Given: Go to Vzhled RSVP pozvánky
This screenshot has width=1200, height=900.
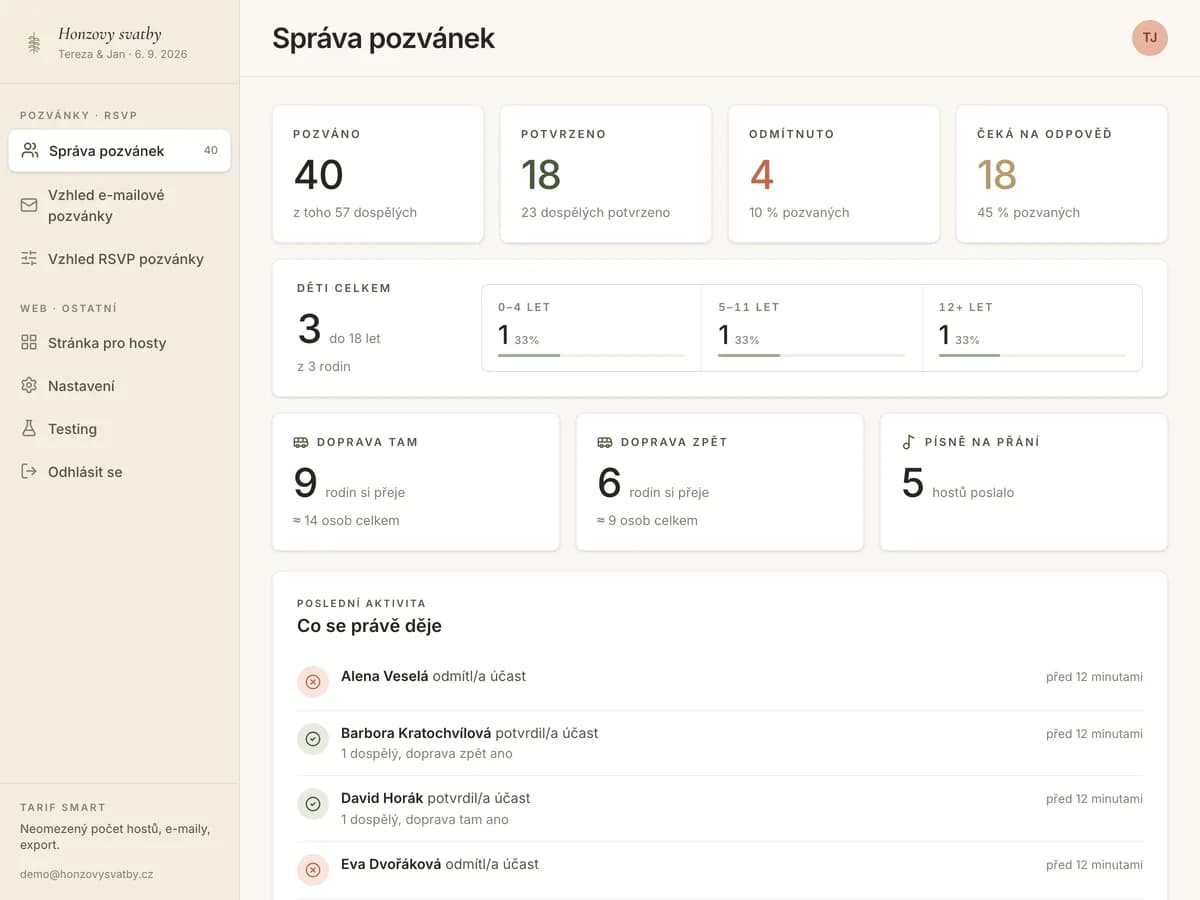Looking at the screenshot, I should (x=119, y=259).
